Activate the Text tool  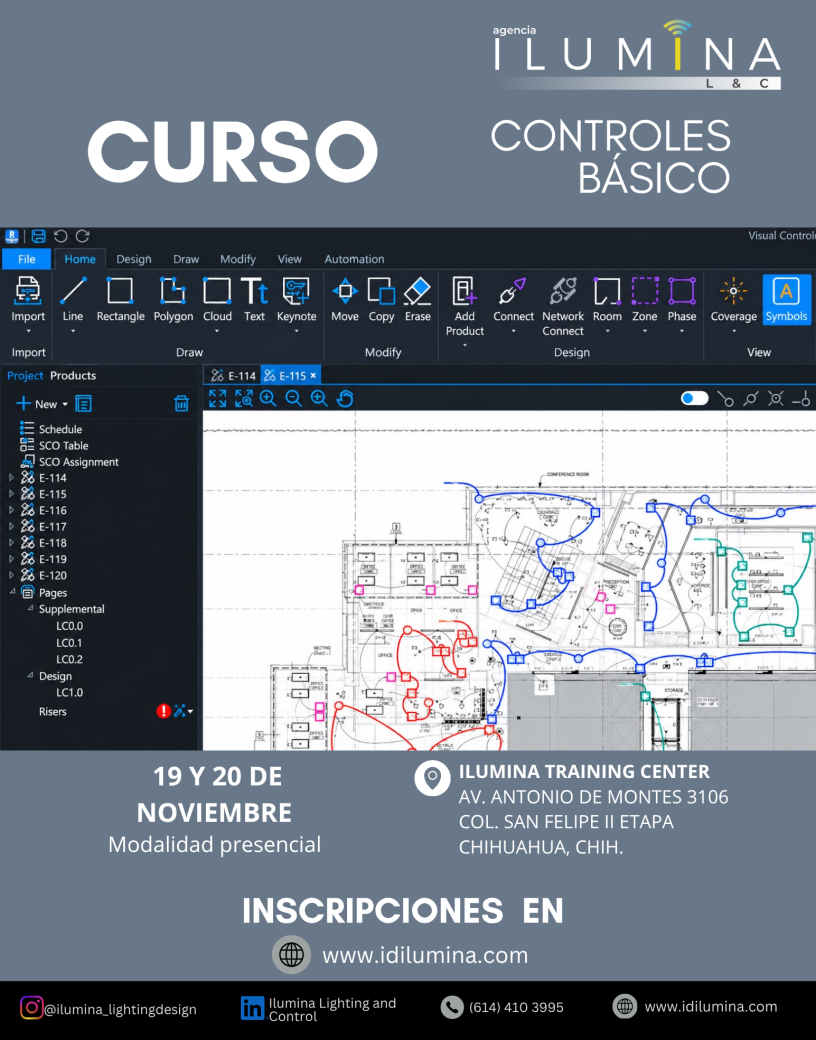click(254, 300)
